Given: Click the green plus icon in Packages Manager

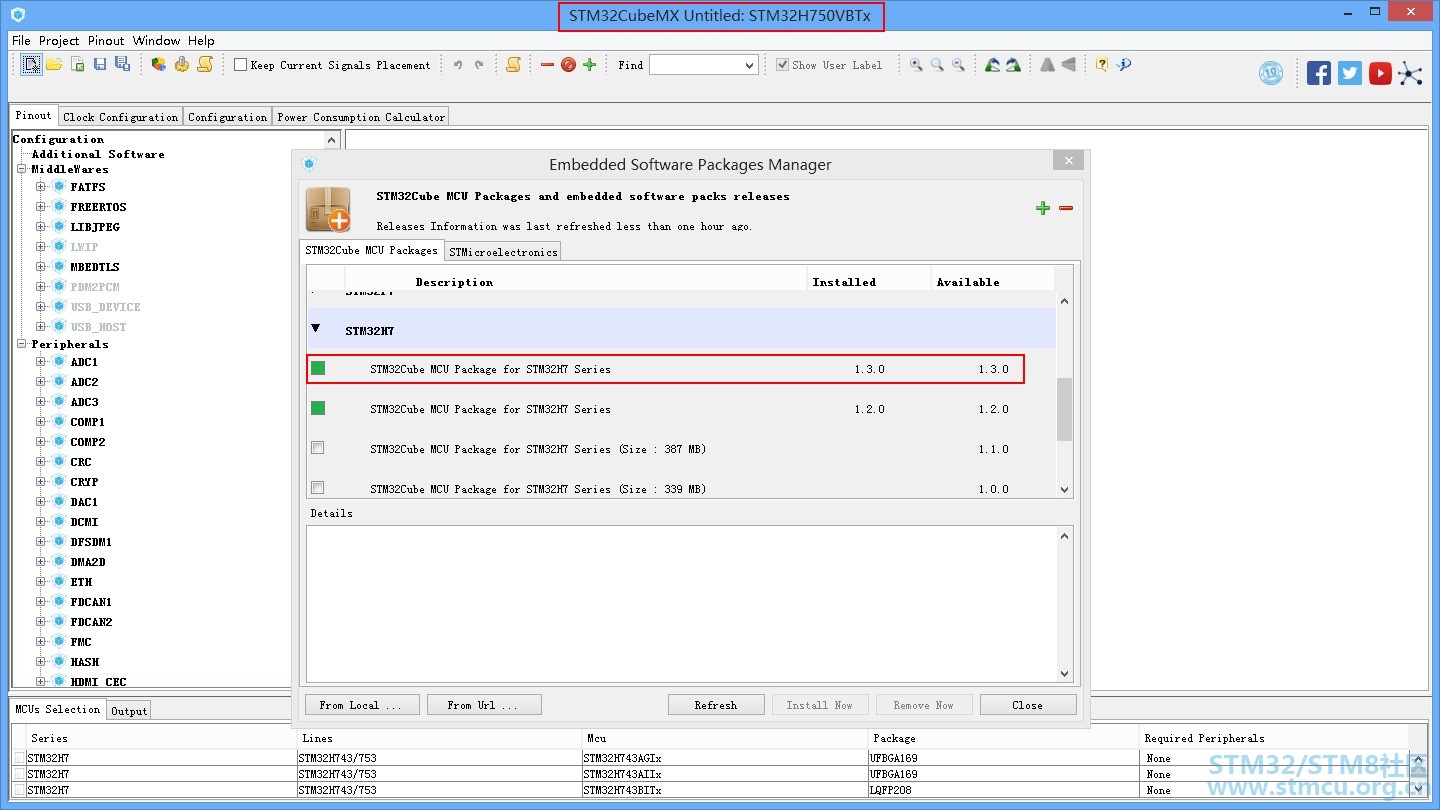Looking at the screenshot, I should coord(1043,208).
